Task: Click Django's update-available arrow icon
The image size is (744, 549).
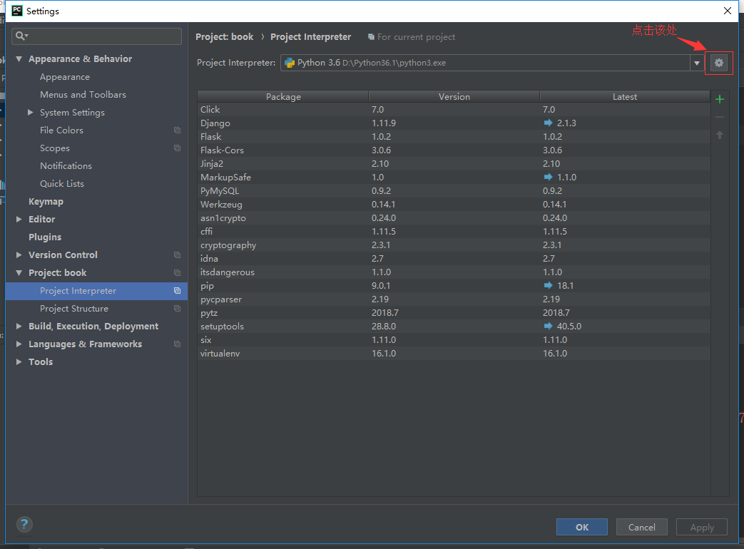Action: 548,123
